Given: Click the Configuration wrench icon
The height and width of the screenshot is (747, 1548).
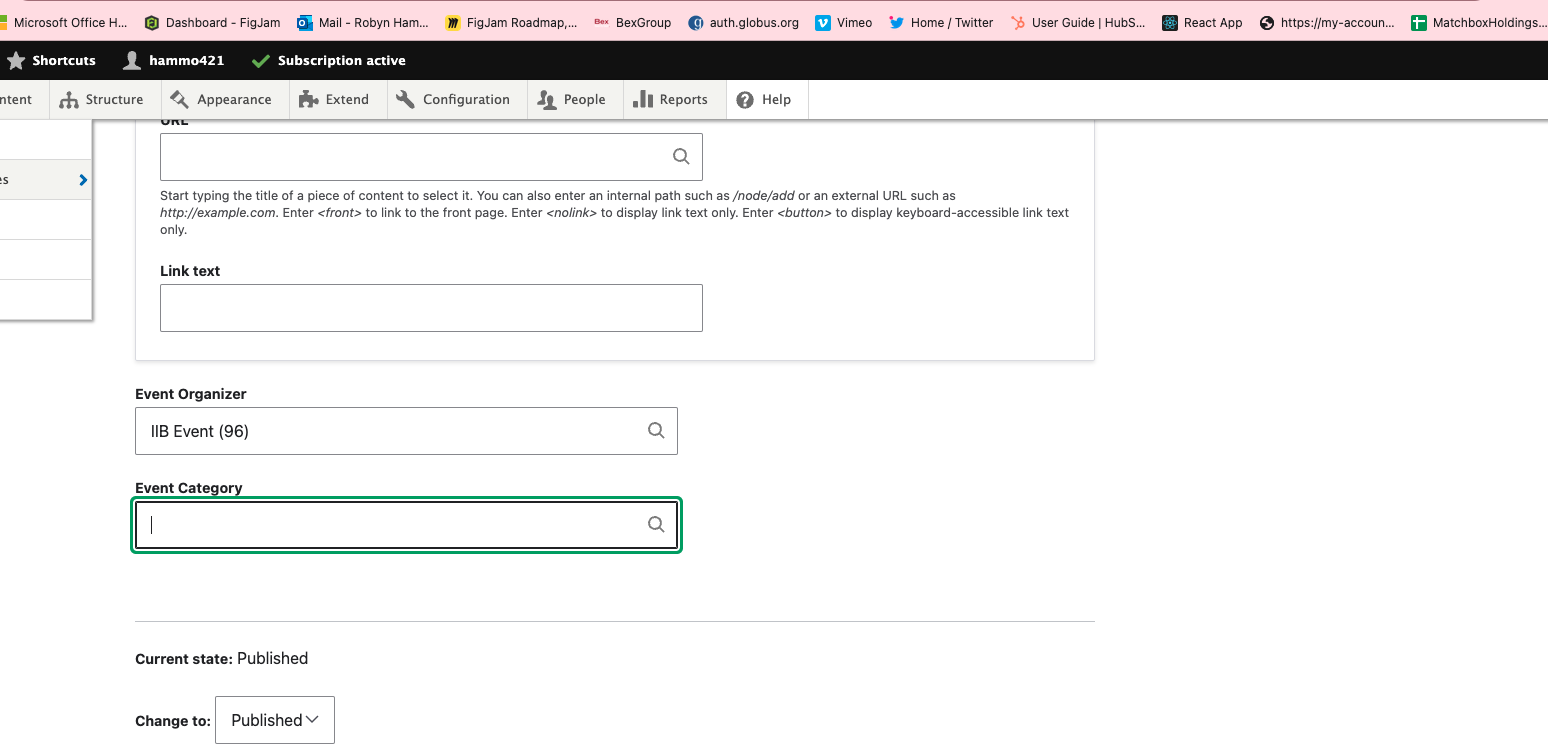Looking at the screenshot, I should point(405,100).
